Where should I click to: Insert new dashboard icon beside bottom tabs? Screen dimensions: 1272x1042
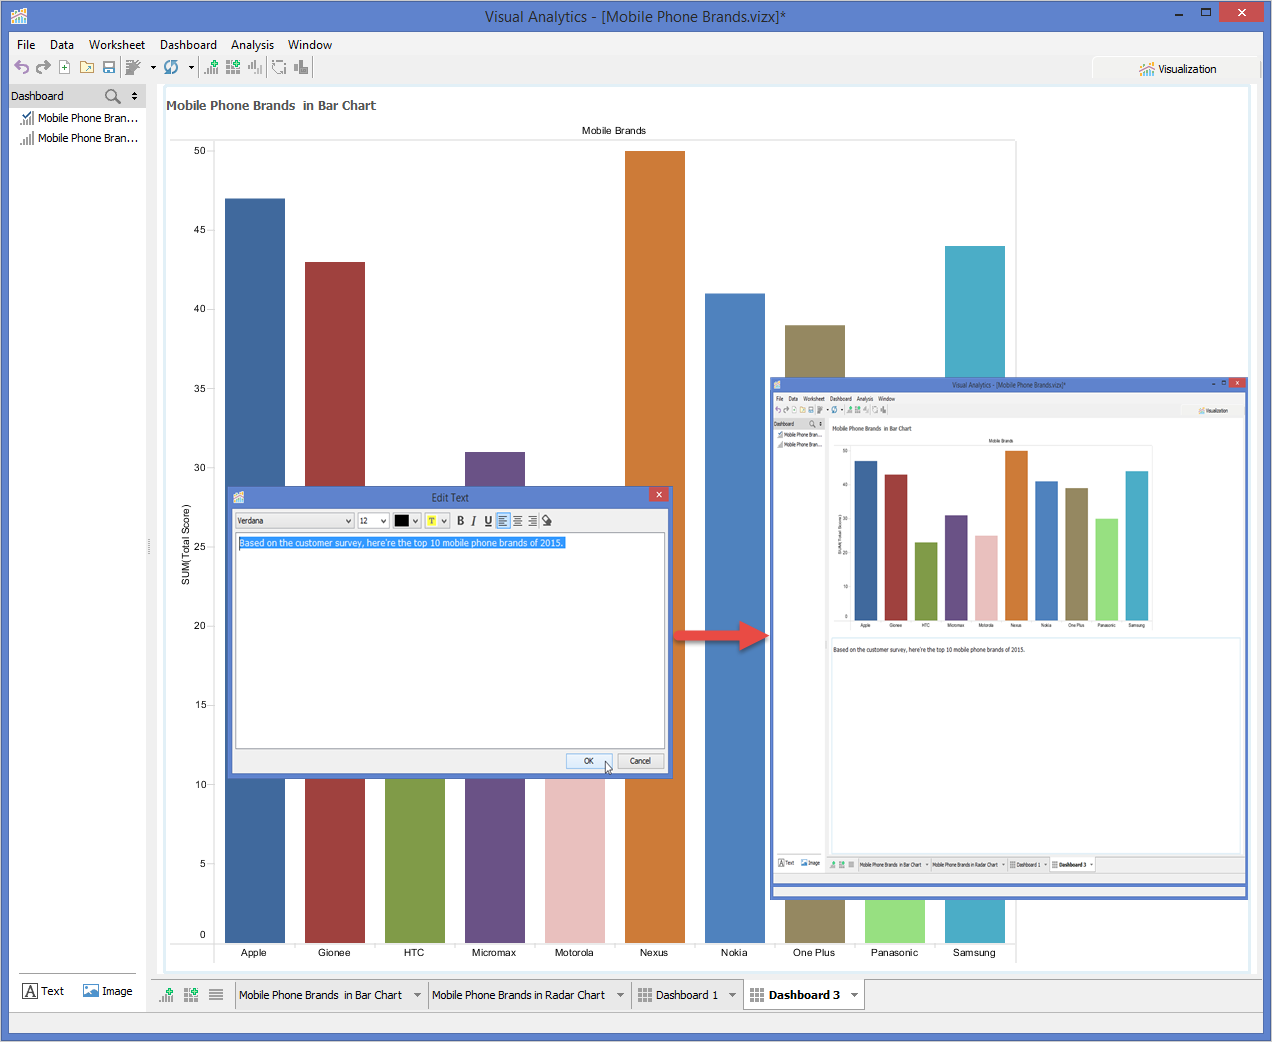pos(191,995)
